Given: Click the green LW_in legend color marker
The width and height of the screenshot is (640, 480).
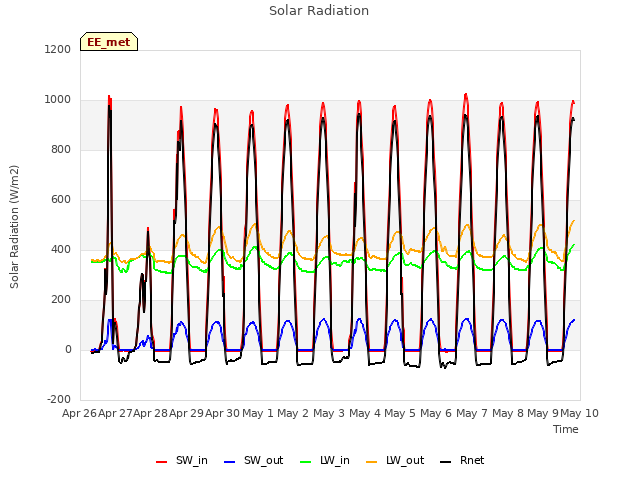Looking at the screenshot, I should [306, 462].
